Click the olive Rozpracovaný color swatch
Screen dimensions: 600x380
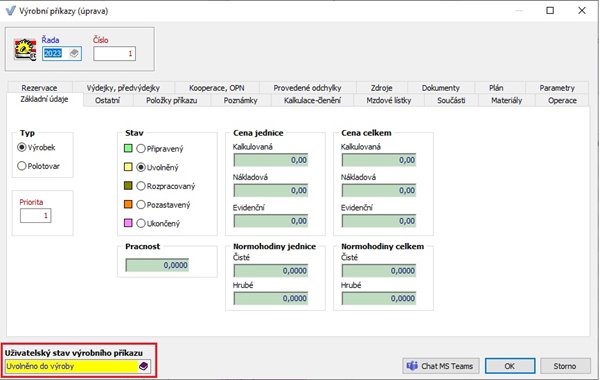[128, 186]
